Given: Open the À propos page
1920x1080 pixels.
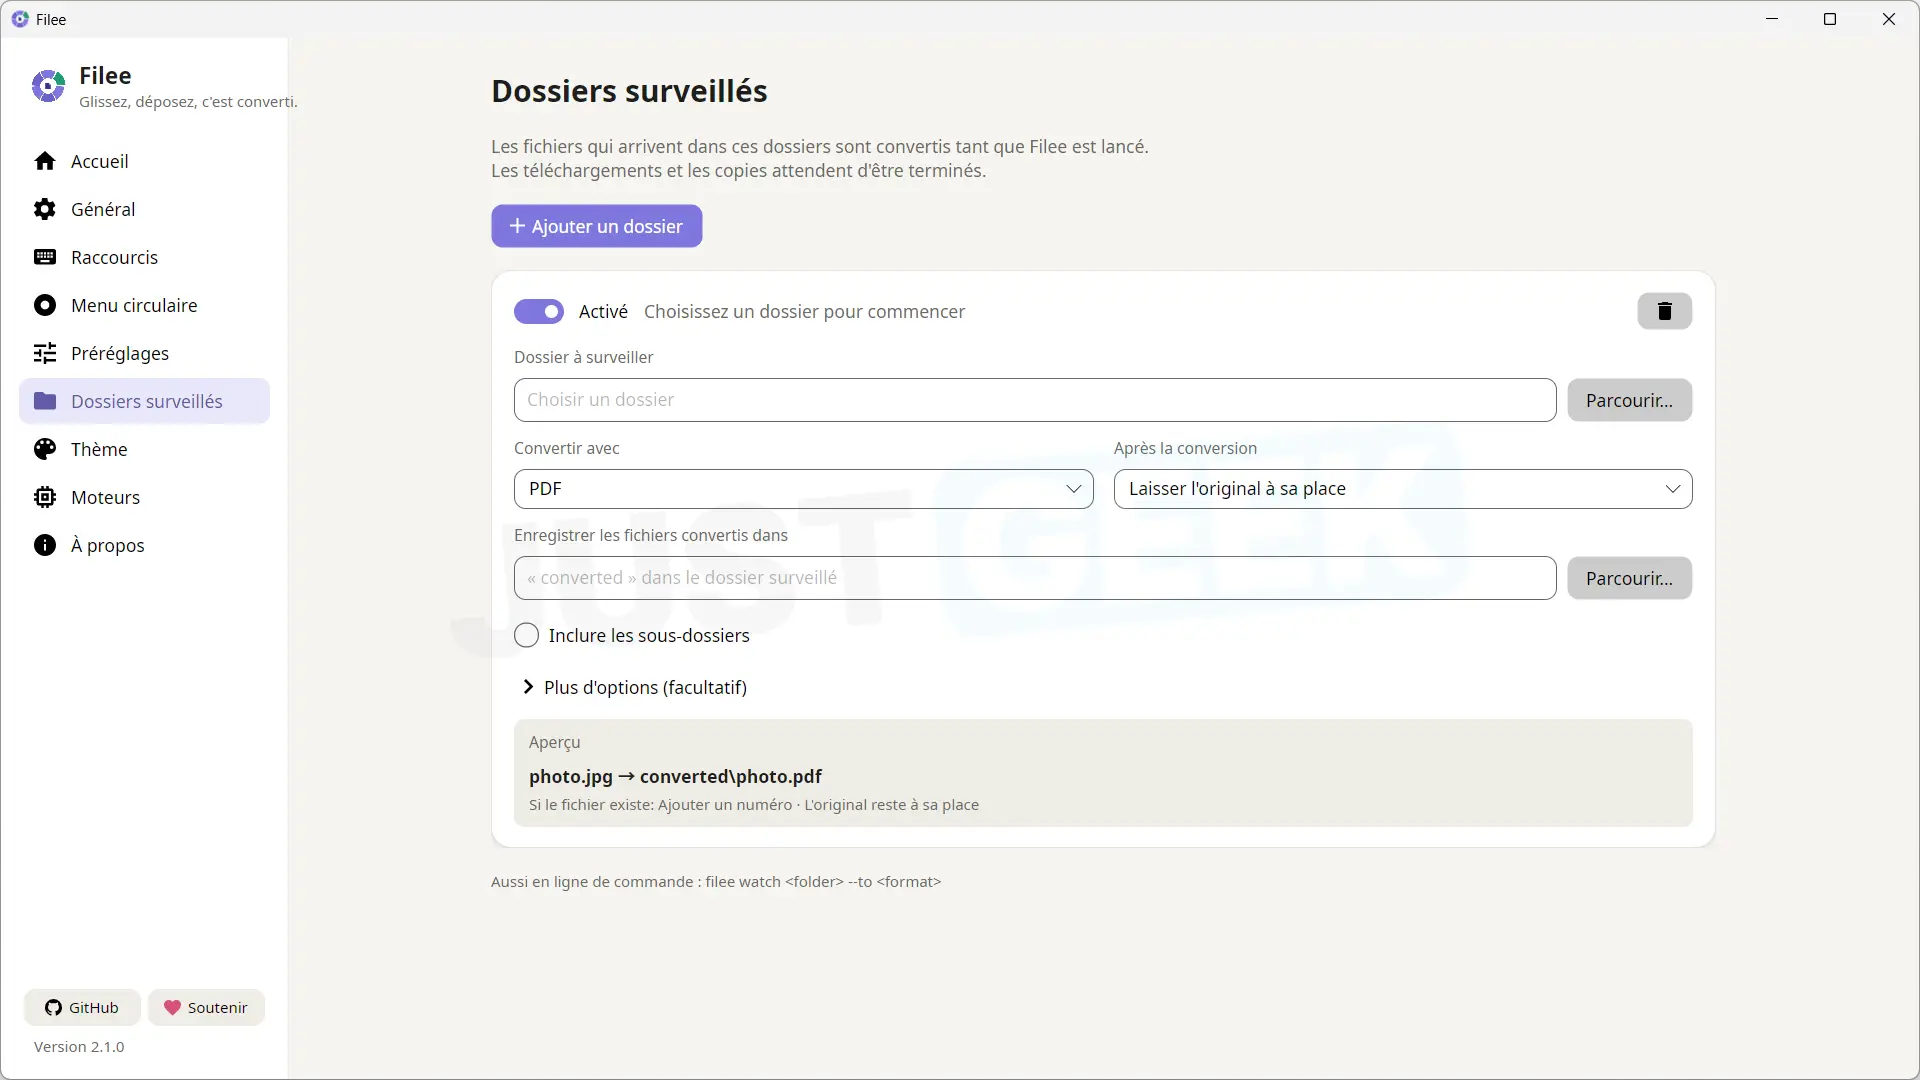Looking at the screenshot, I should click(x=144, y=545).
